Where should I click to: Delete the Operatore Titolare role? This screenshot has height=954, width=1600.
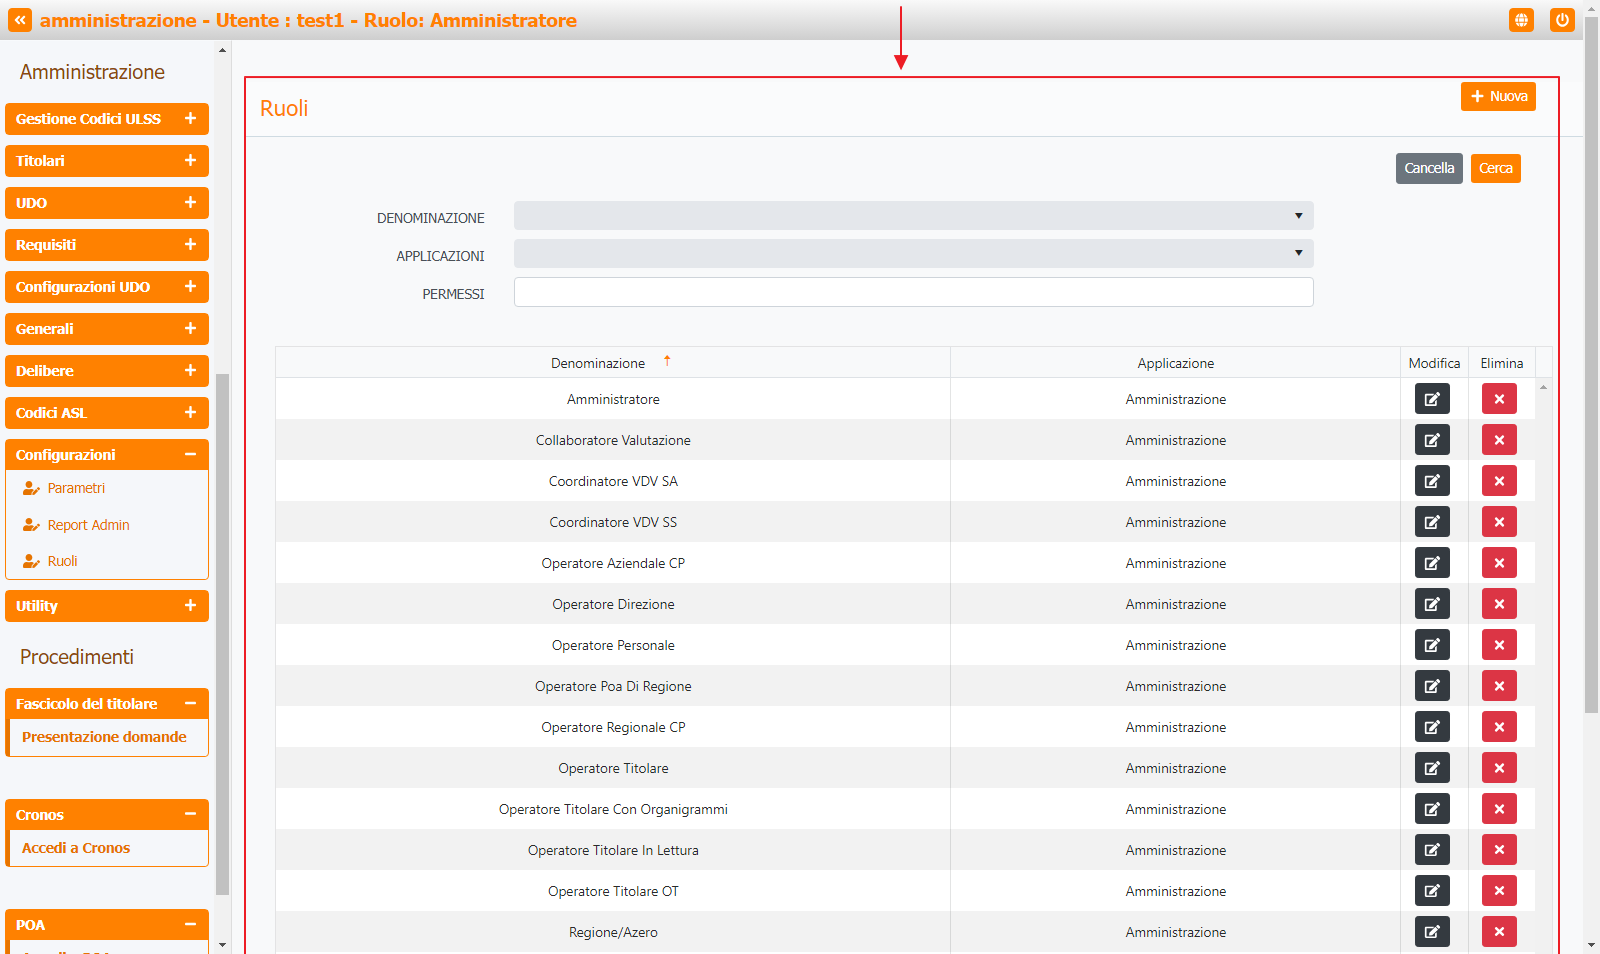click(1499, 768)
